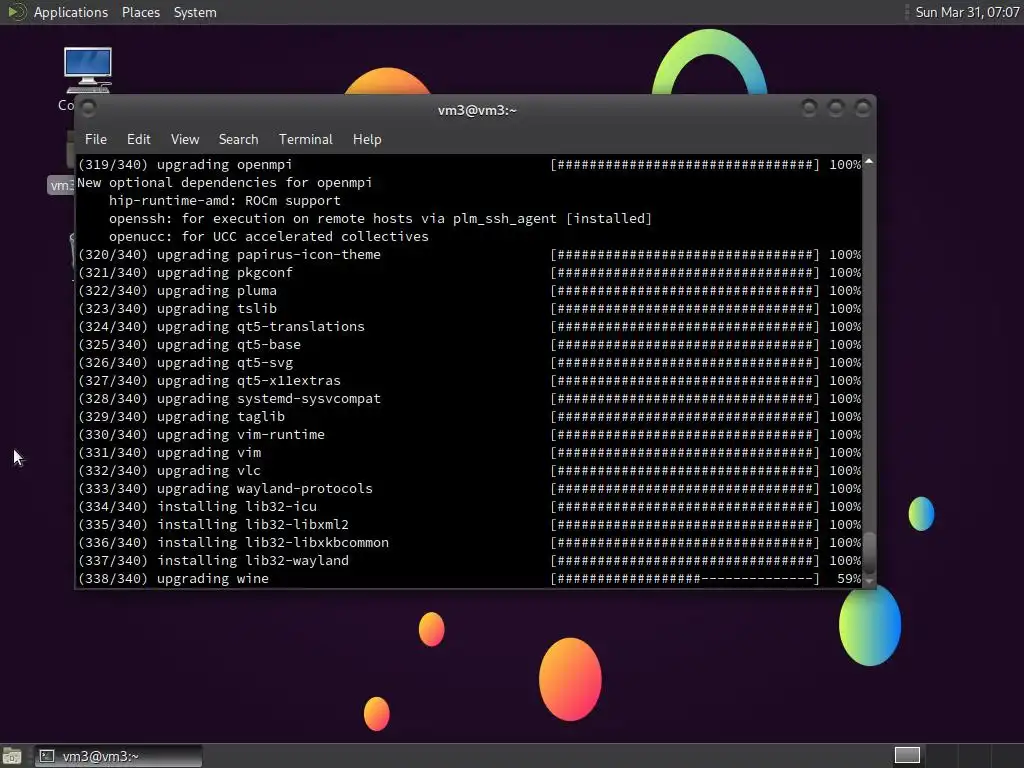
Task: Click the date and time clock
Action: [967, 12]
